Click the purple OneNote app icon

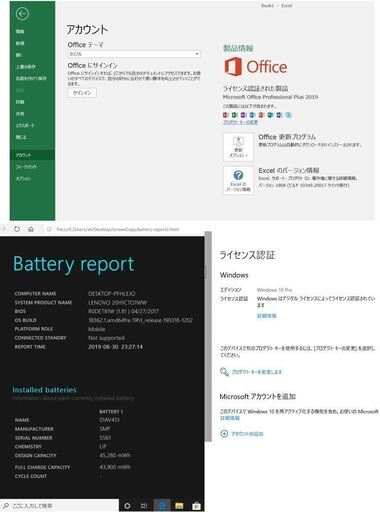point(244,115)
